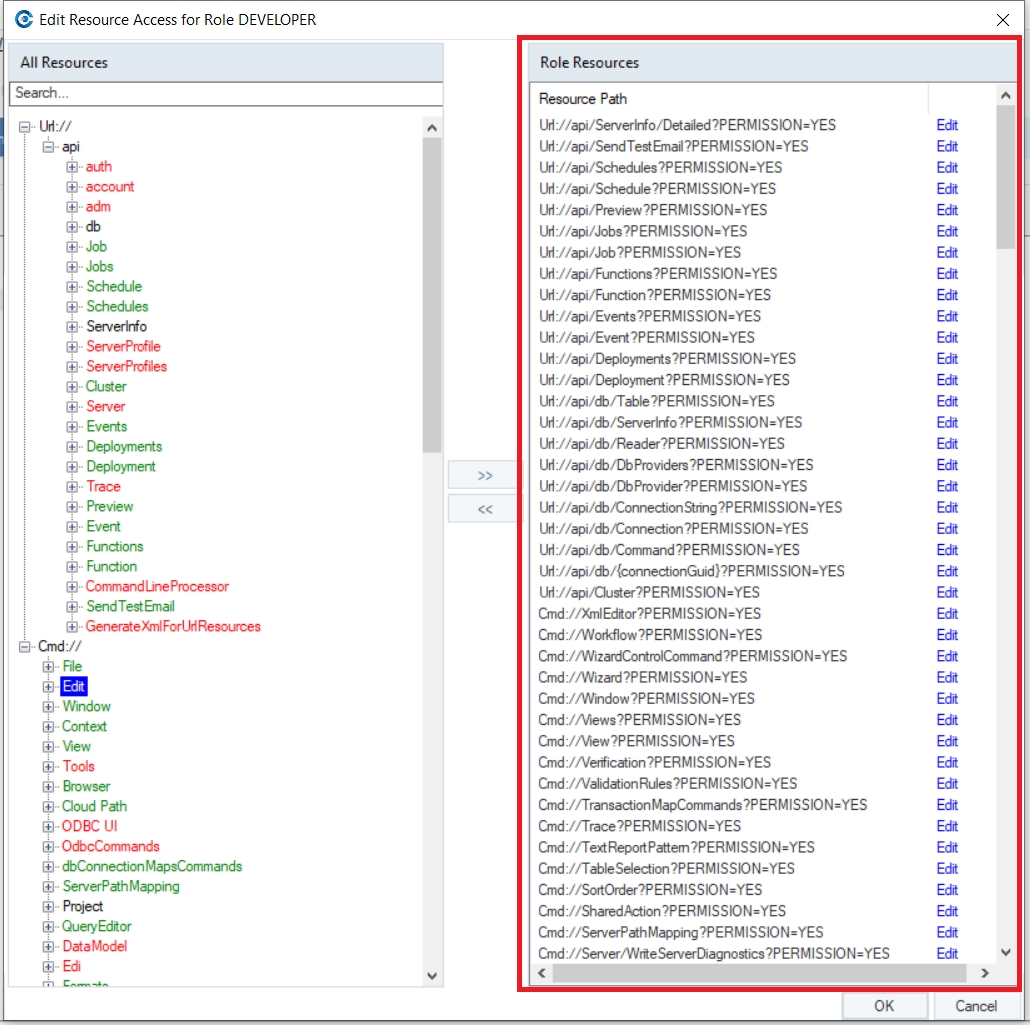
Task: Expand the ServerProfile tree node
Action: tap(72, 347)
